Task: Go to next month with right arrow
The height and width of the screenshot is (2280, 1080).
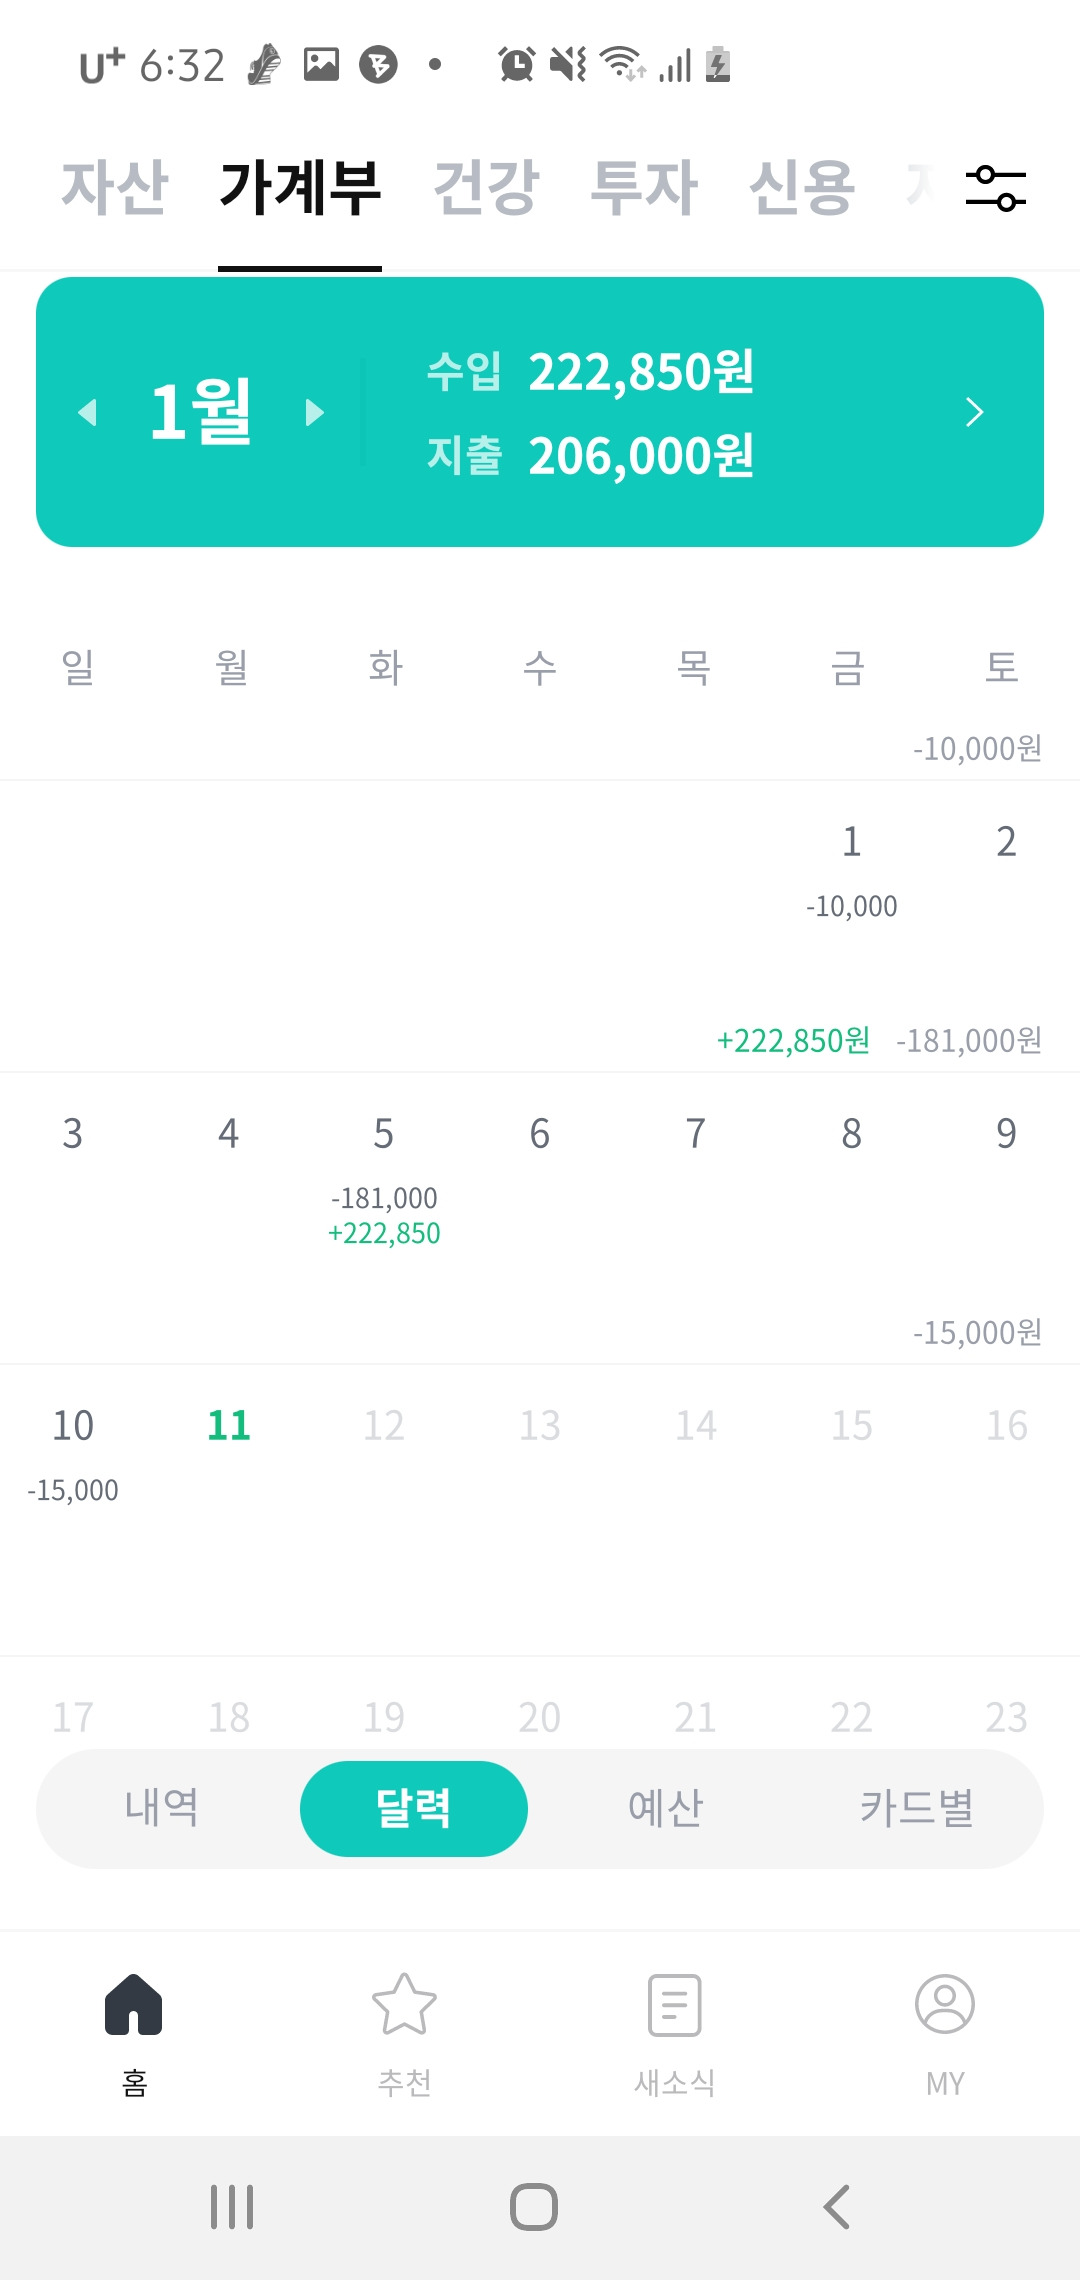Action: click(315, 412)
